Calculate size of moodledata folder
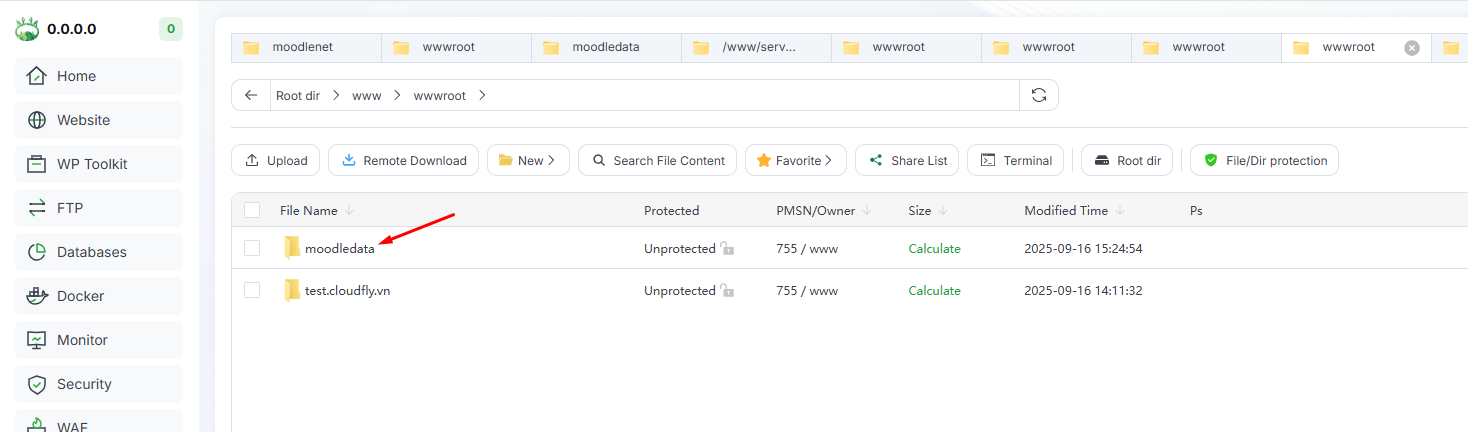 (x=934, y=248)
